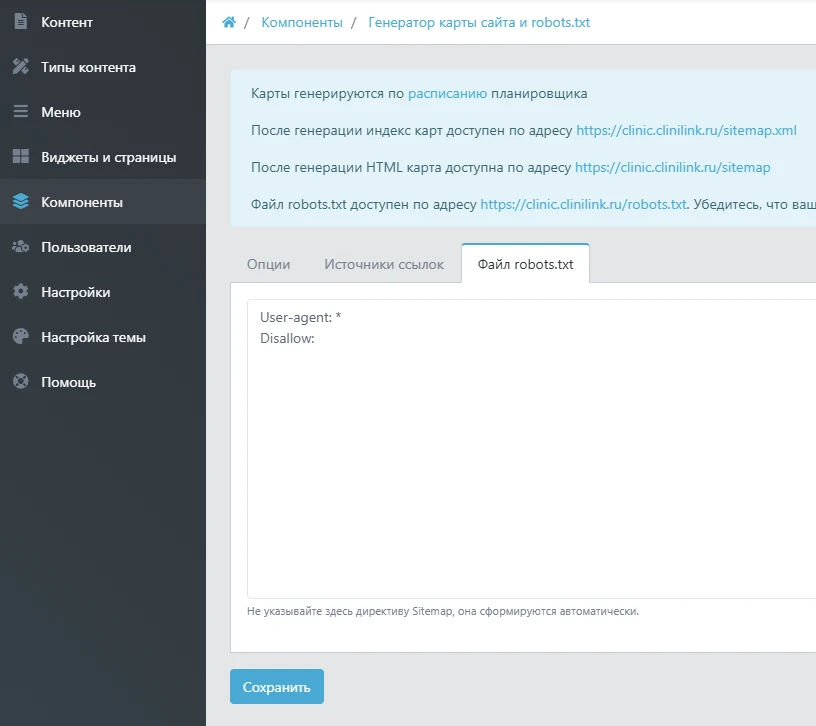The height and width of the screenshot is (726, 816).
Task: Open the расписанию scheduler link
Action: (x=447, y=94)
